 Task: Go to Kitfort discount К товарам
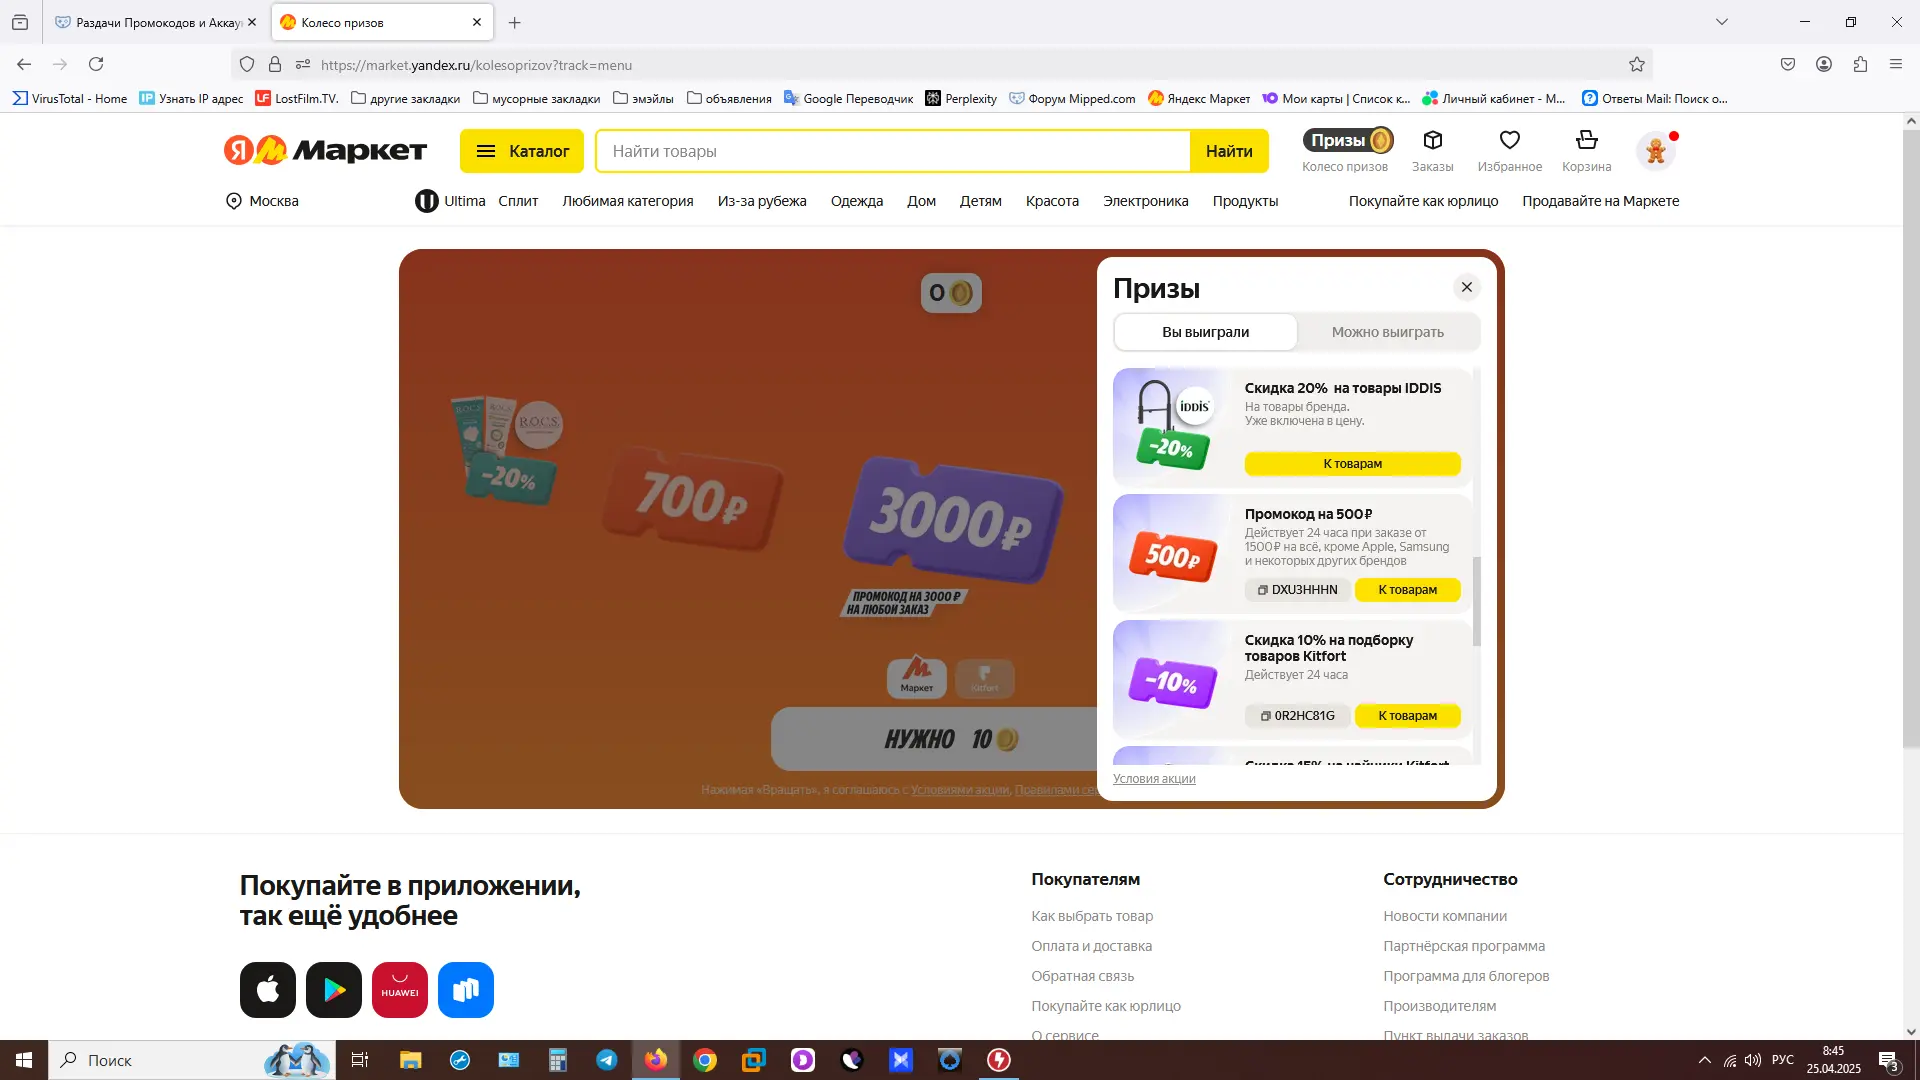tap(1408, 716)
